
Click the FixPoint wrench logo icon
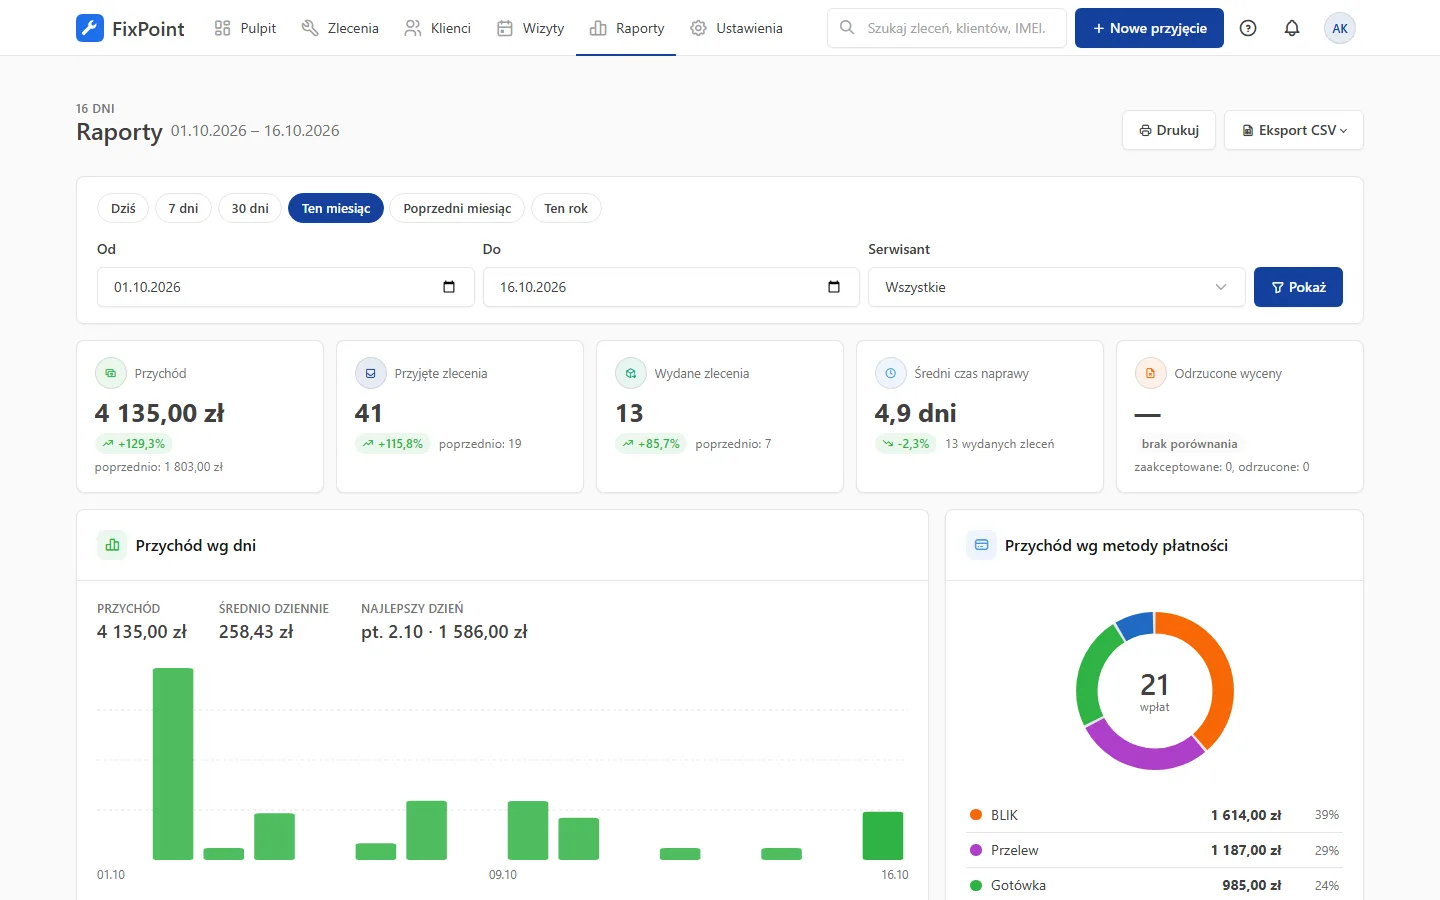pos(90,28)
